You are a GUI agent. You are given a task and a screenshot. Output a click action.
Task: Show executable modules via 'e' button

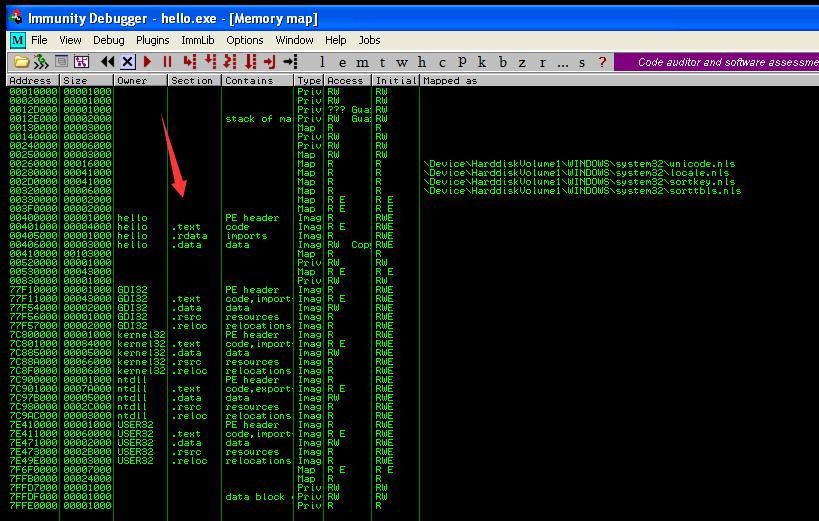[342, 62]
